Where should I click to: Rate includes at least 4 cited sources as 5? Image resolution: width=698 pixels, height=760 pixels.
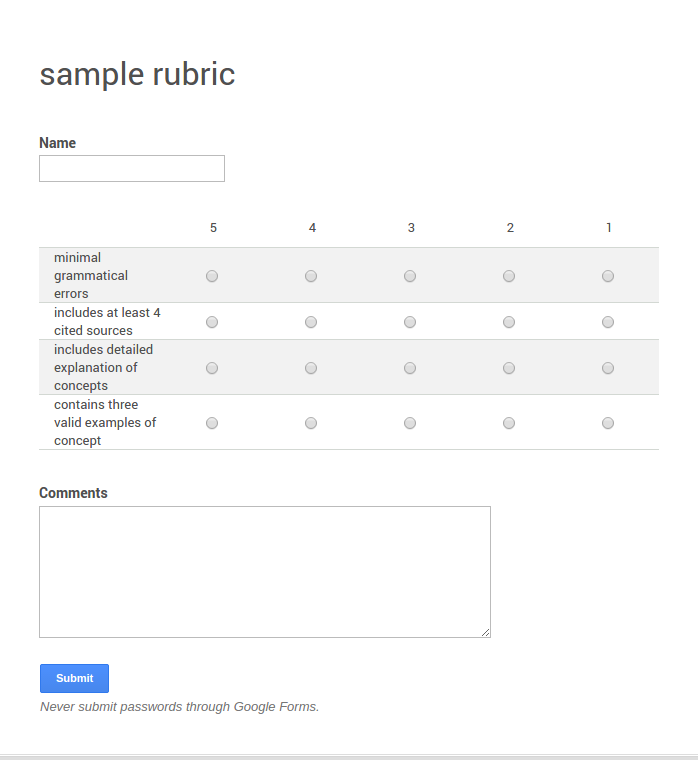pos(212,322)
